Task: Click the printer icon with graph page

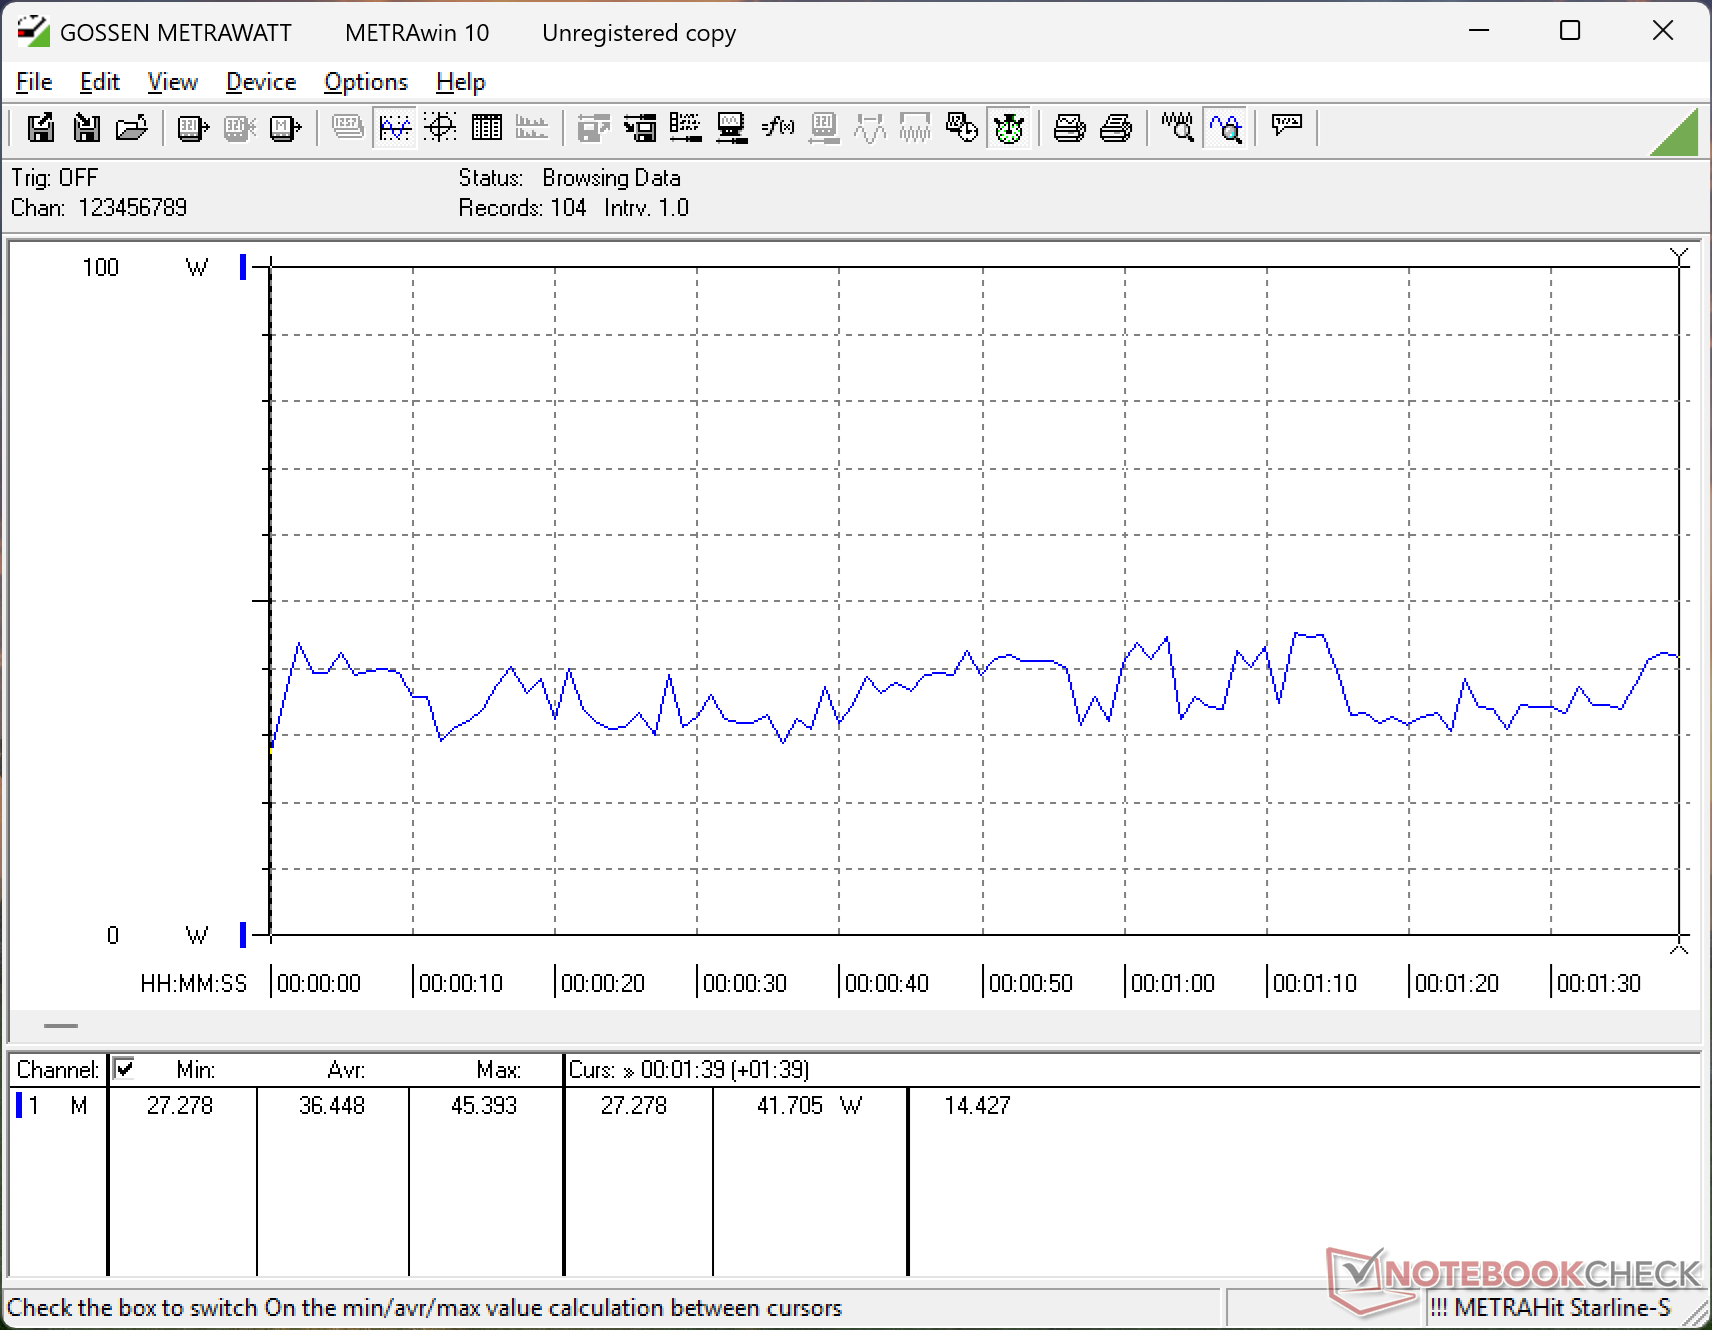Action: coord(1069,128)
